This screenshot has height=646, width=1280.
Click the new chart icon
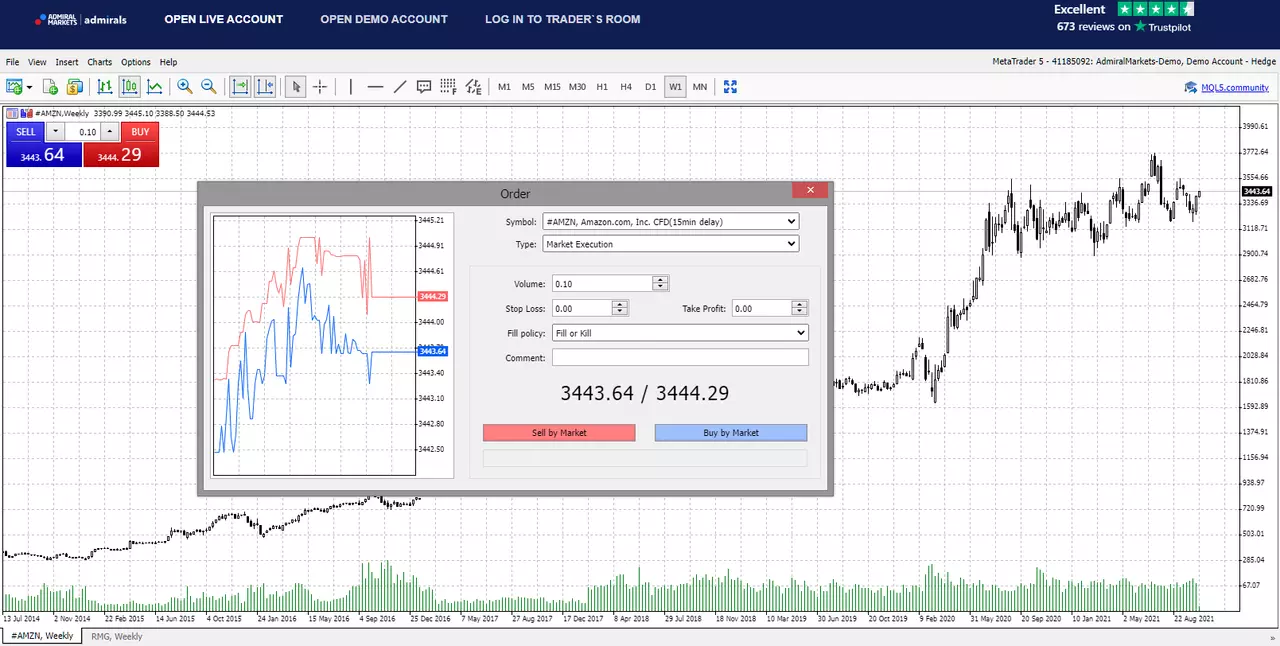[16, 87]
